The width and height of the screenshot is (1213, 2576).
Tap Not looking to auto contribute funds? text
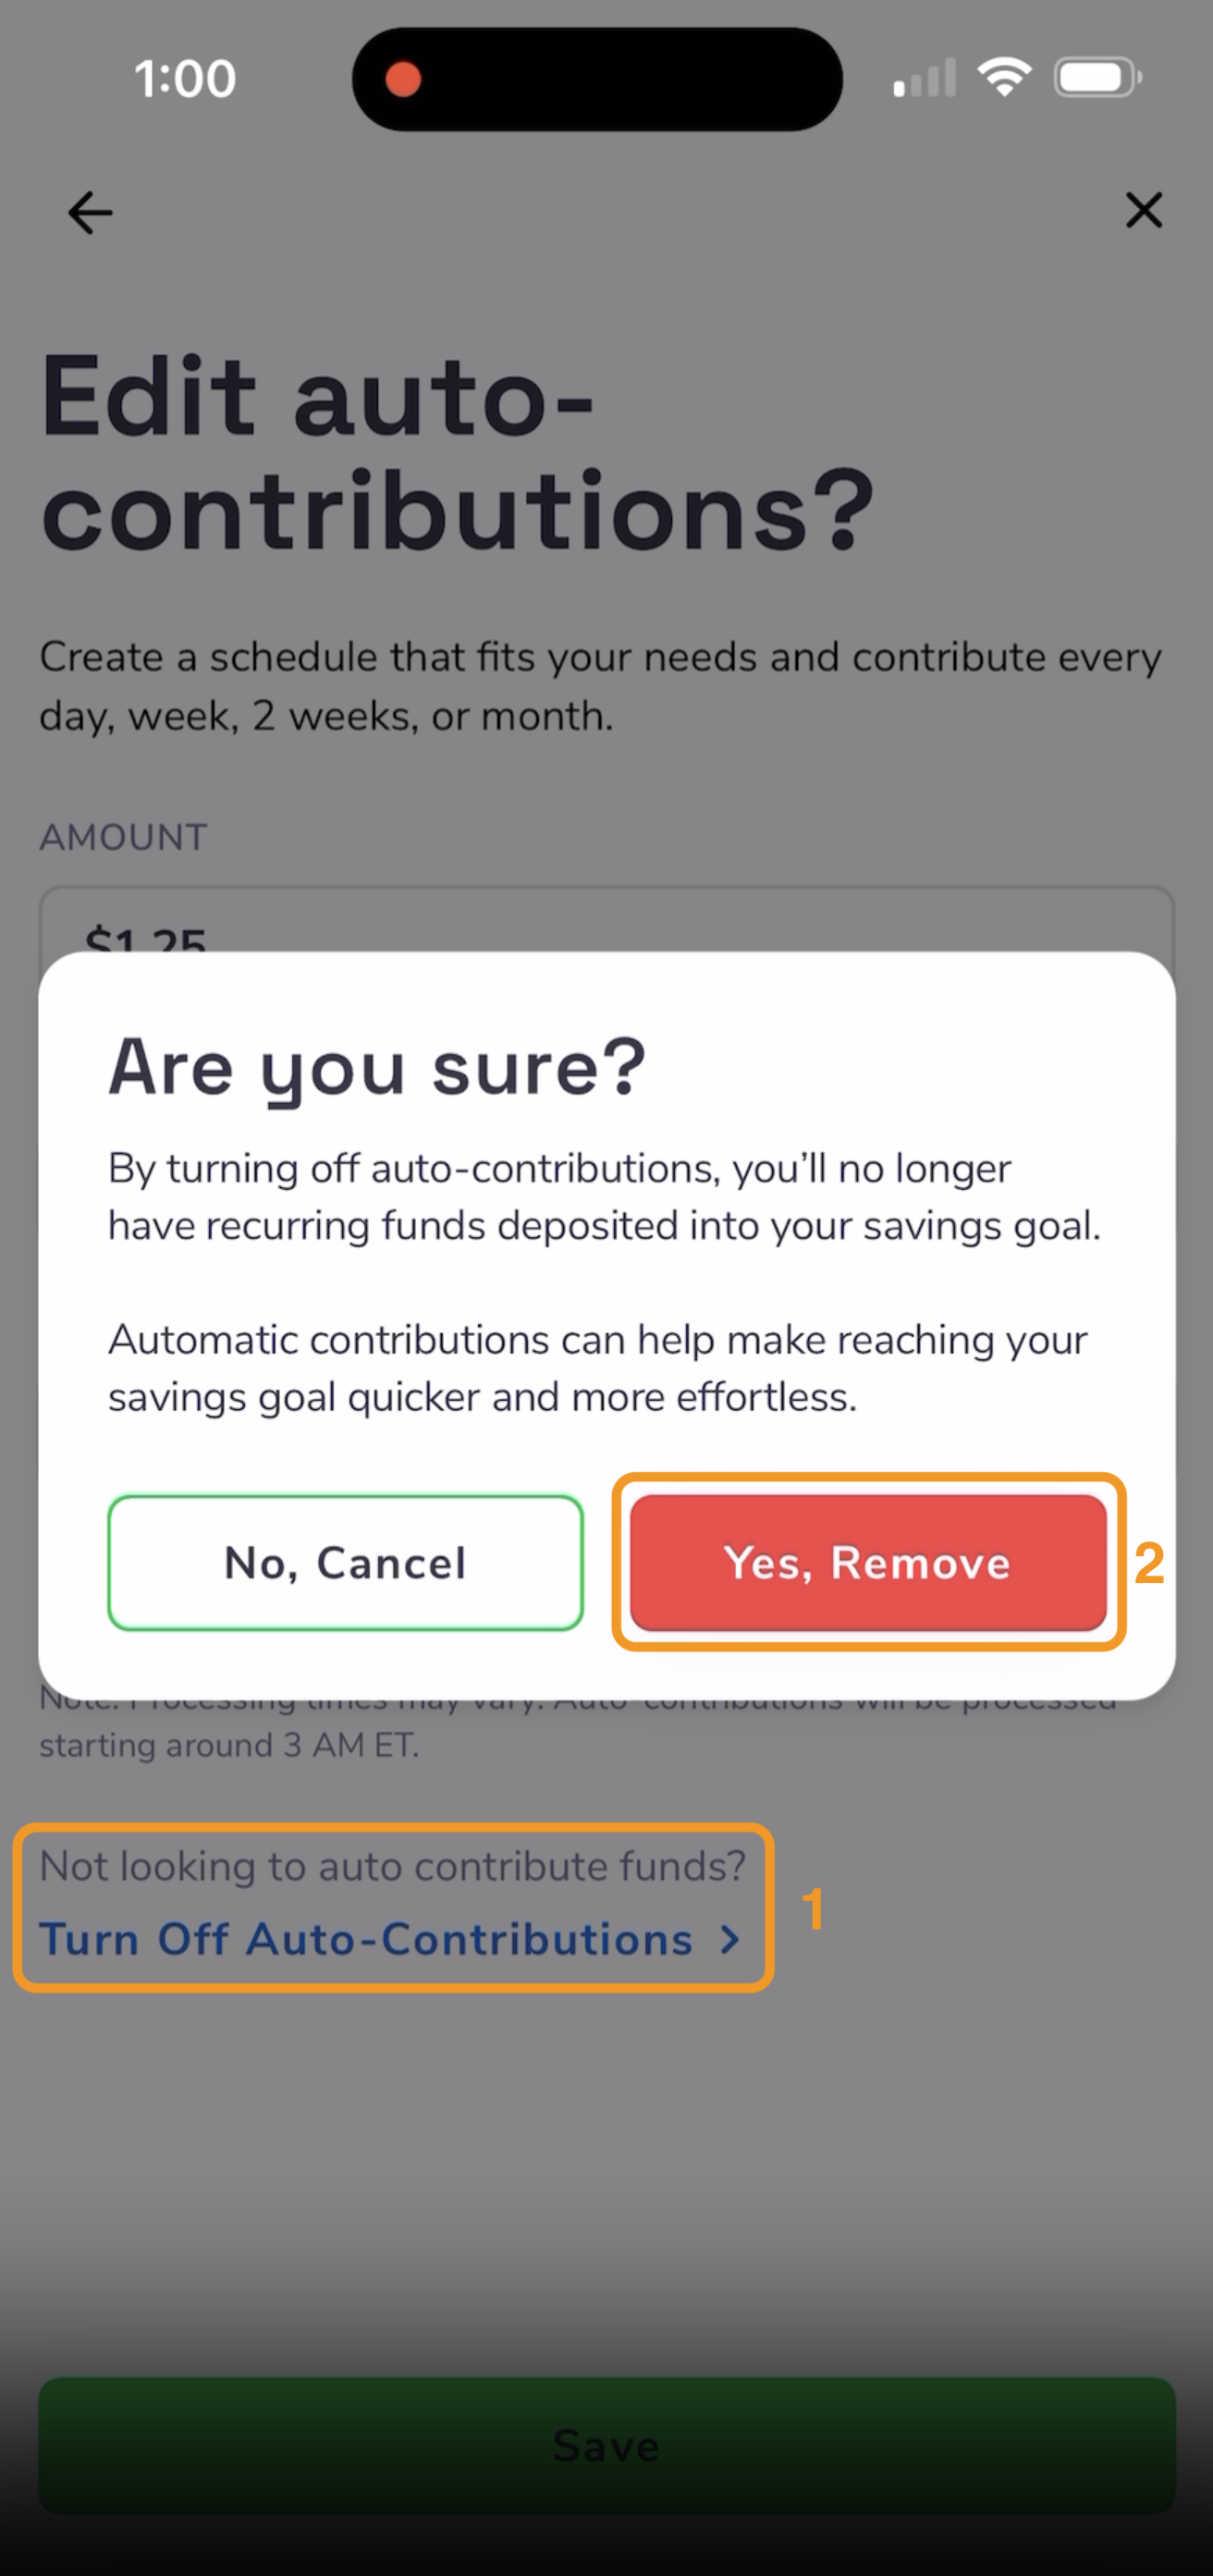click(x=392, y=1866)
